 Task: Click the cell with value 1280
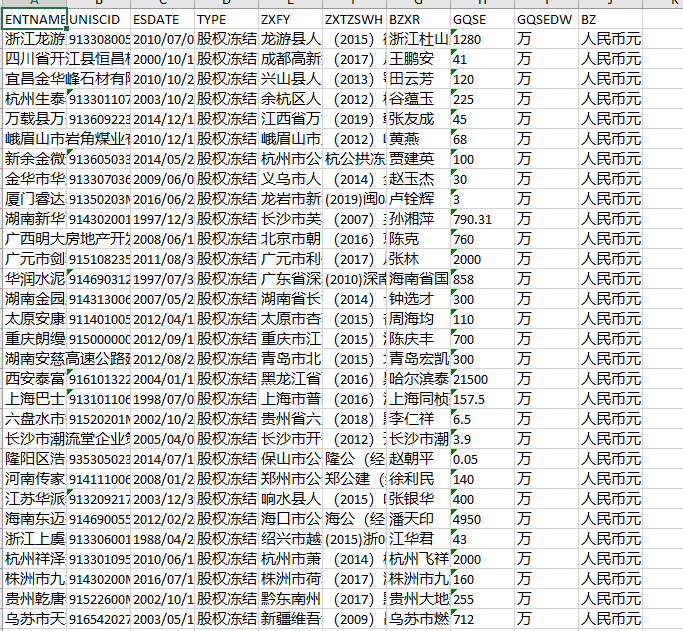[483, 39]
